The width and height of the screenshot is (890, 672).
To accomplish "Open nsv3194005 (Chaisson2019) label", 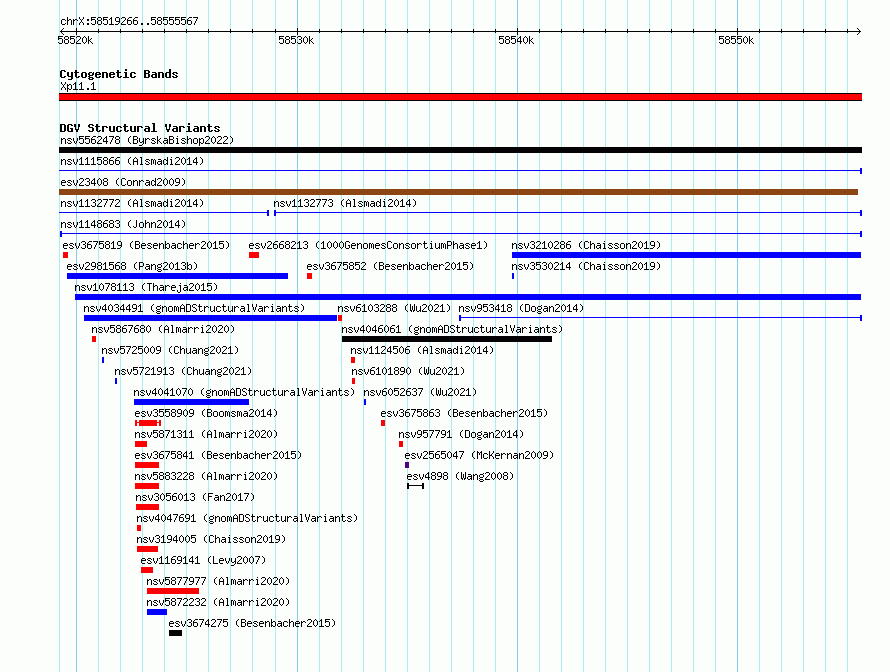I will [x=211, y=539].
